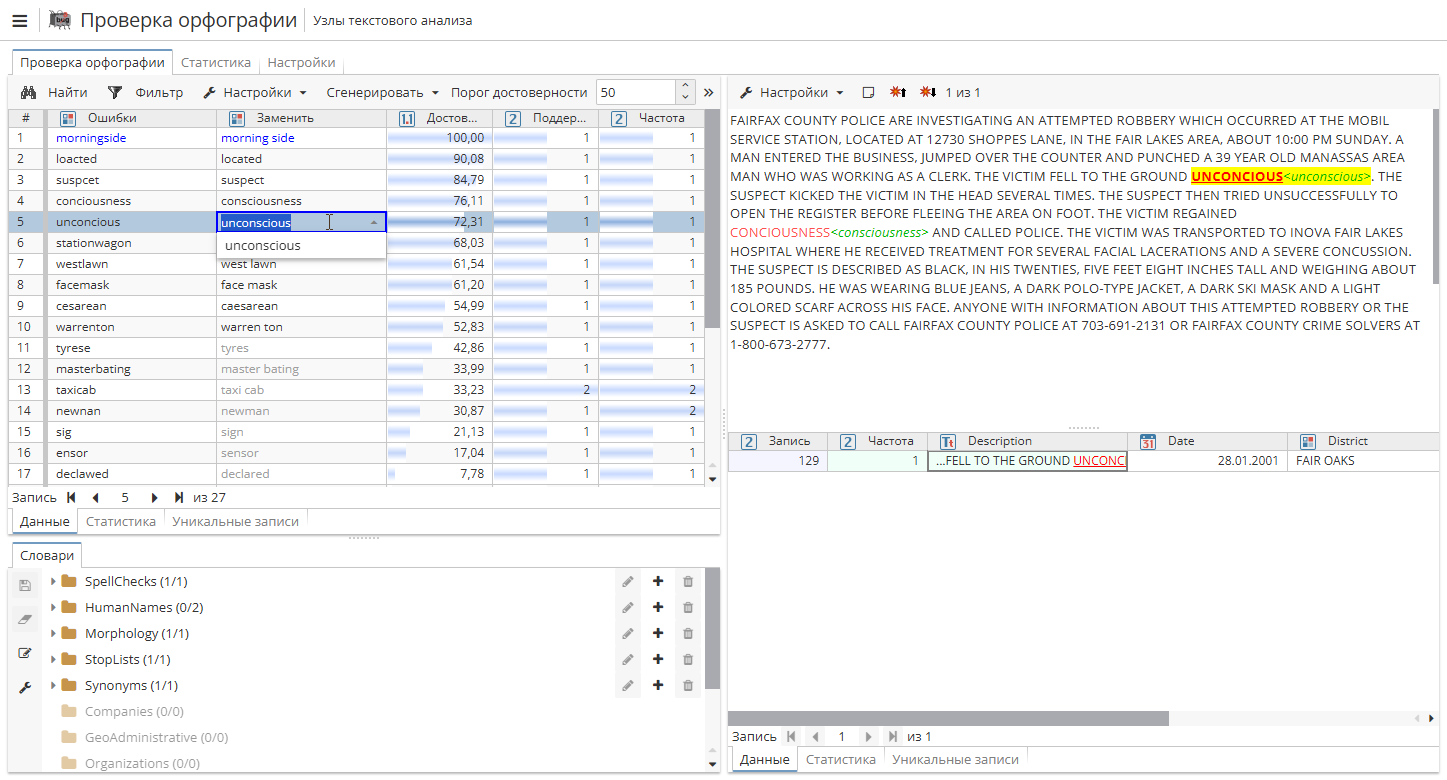
Task: Open the left Настройки toolbar dropdown
Action: (255, 92)
